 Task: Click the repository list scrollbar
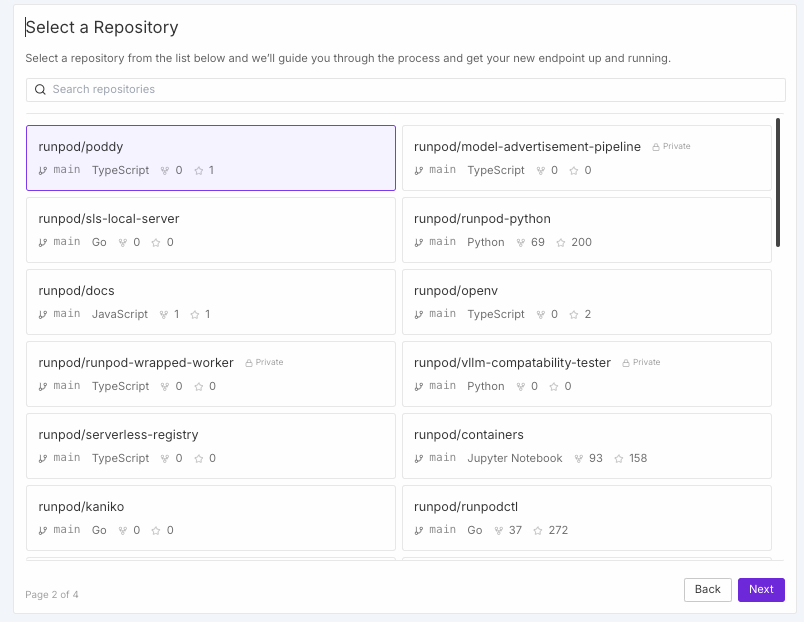click(778, 183)
